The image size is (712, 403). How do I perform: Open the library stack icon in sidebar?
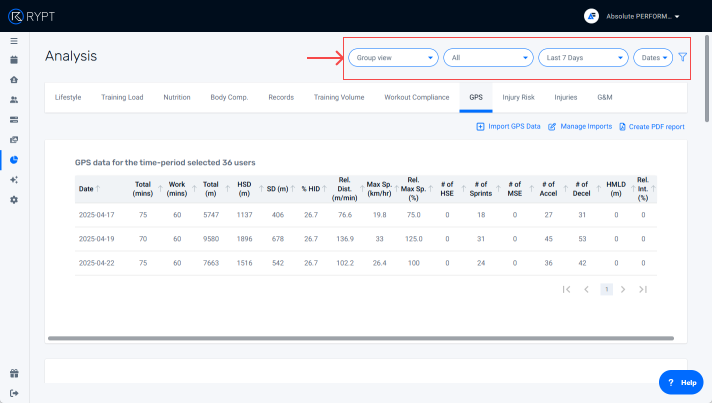[14, 140]
